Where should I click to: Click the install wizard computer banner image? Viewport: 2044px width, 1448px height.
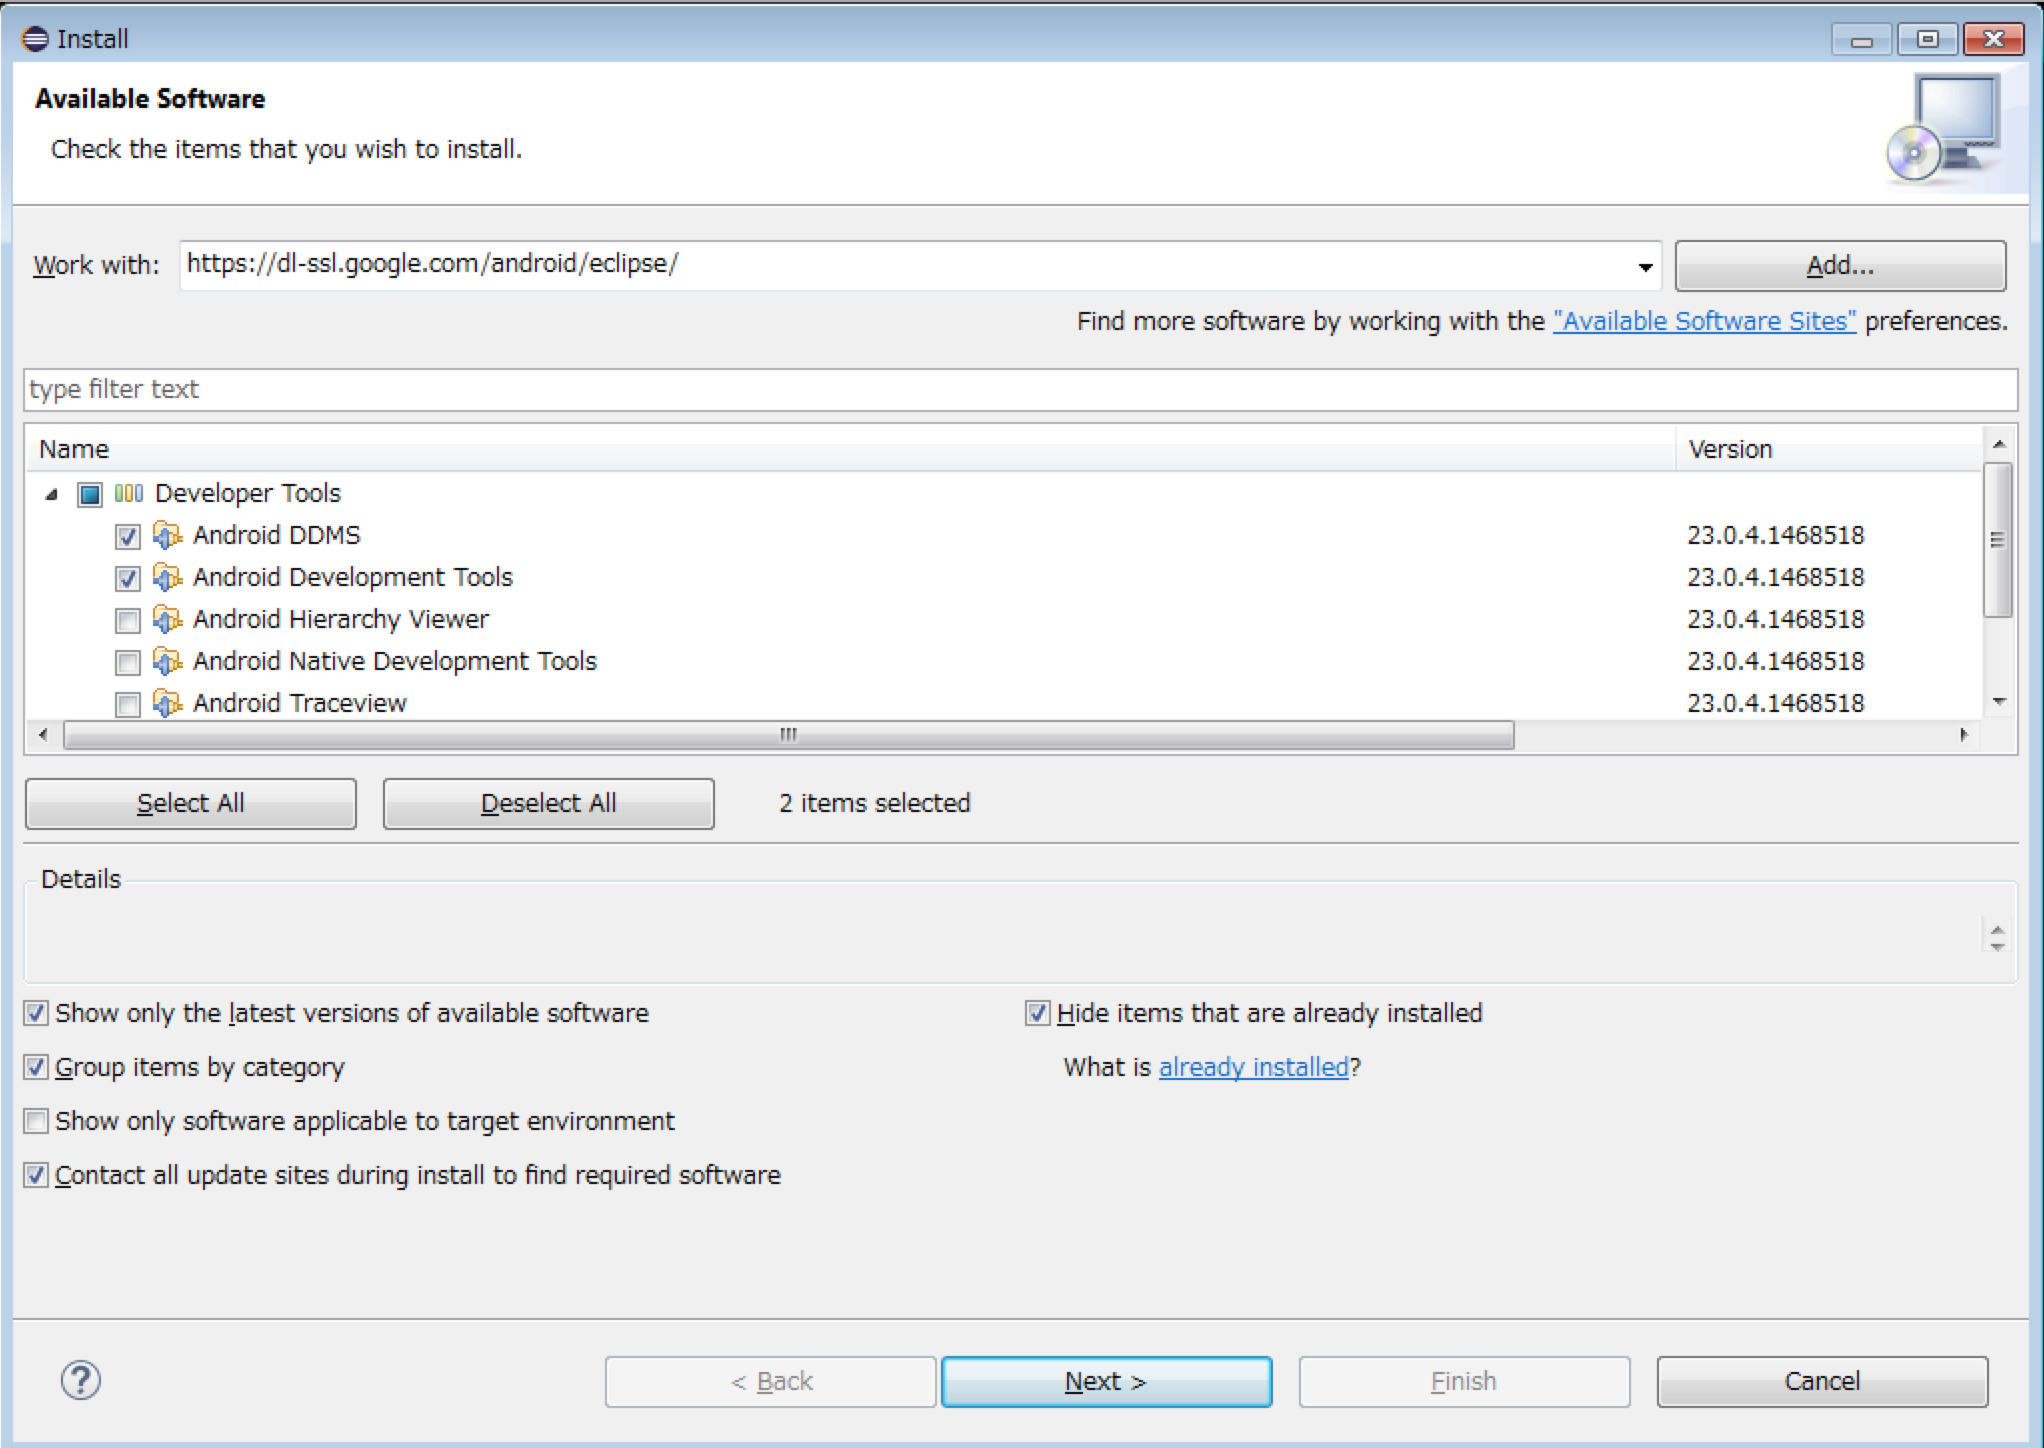tap(1944, 130)
